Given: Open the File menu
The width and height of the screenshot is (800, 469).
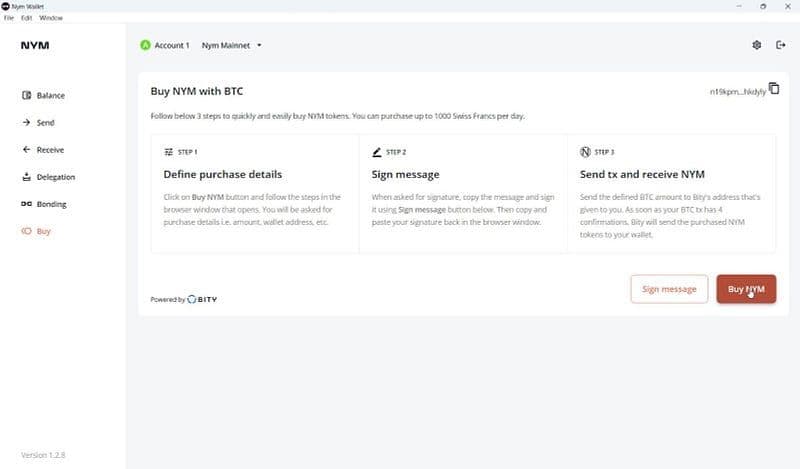Looking at the screenshot, I should pyautogui.click(x=9, y=18).
